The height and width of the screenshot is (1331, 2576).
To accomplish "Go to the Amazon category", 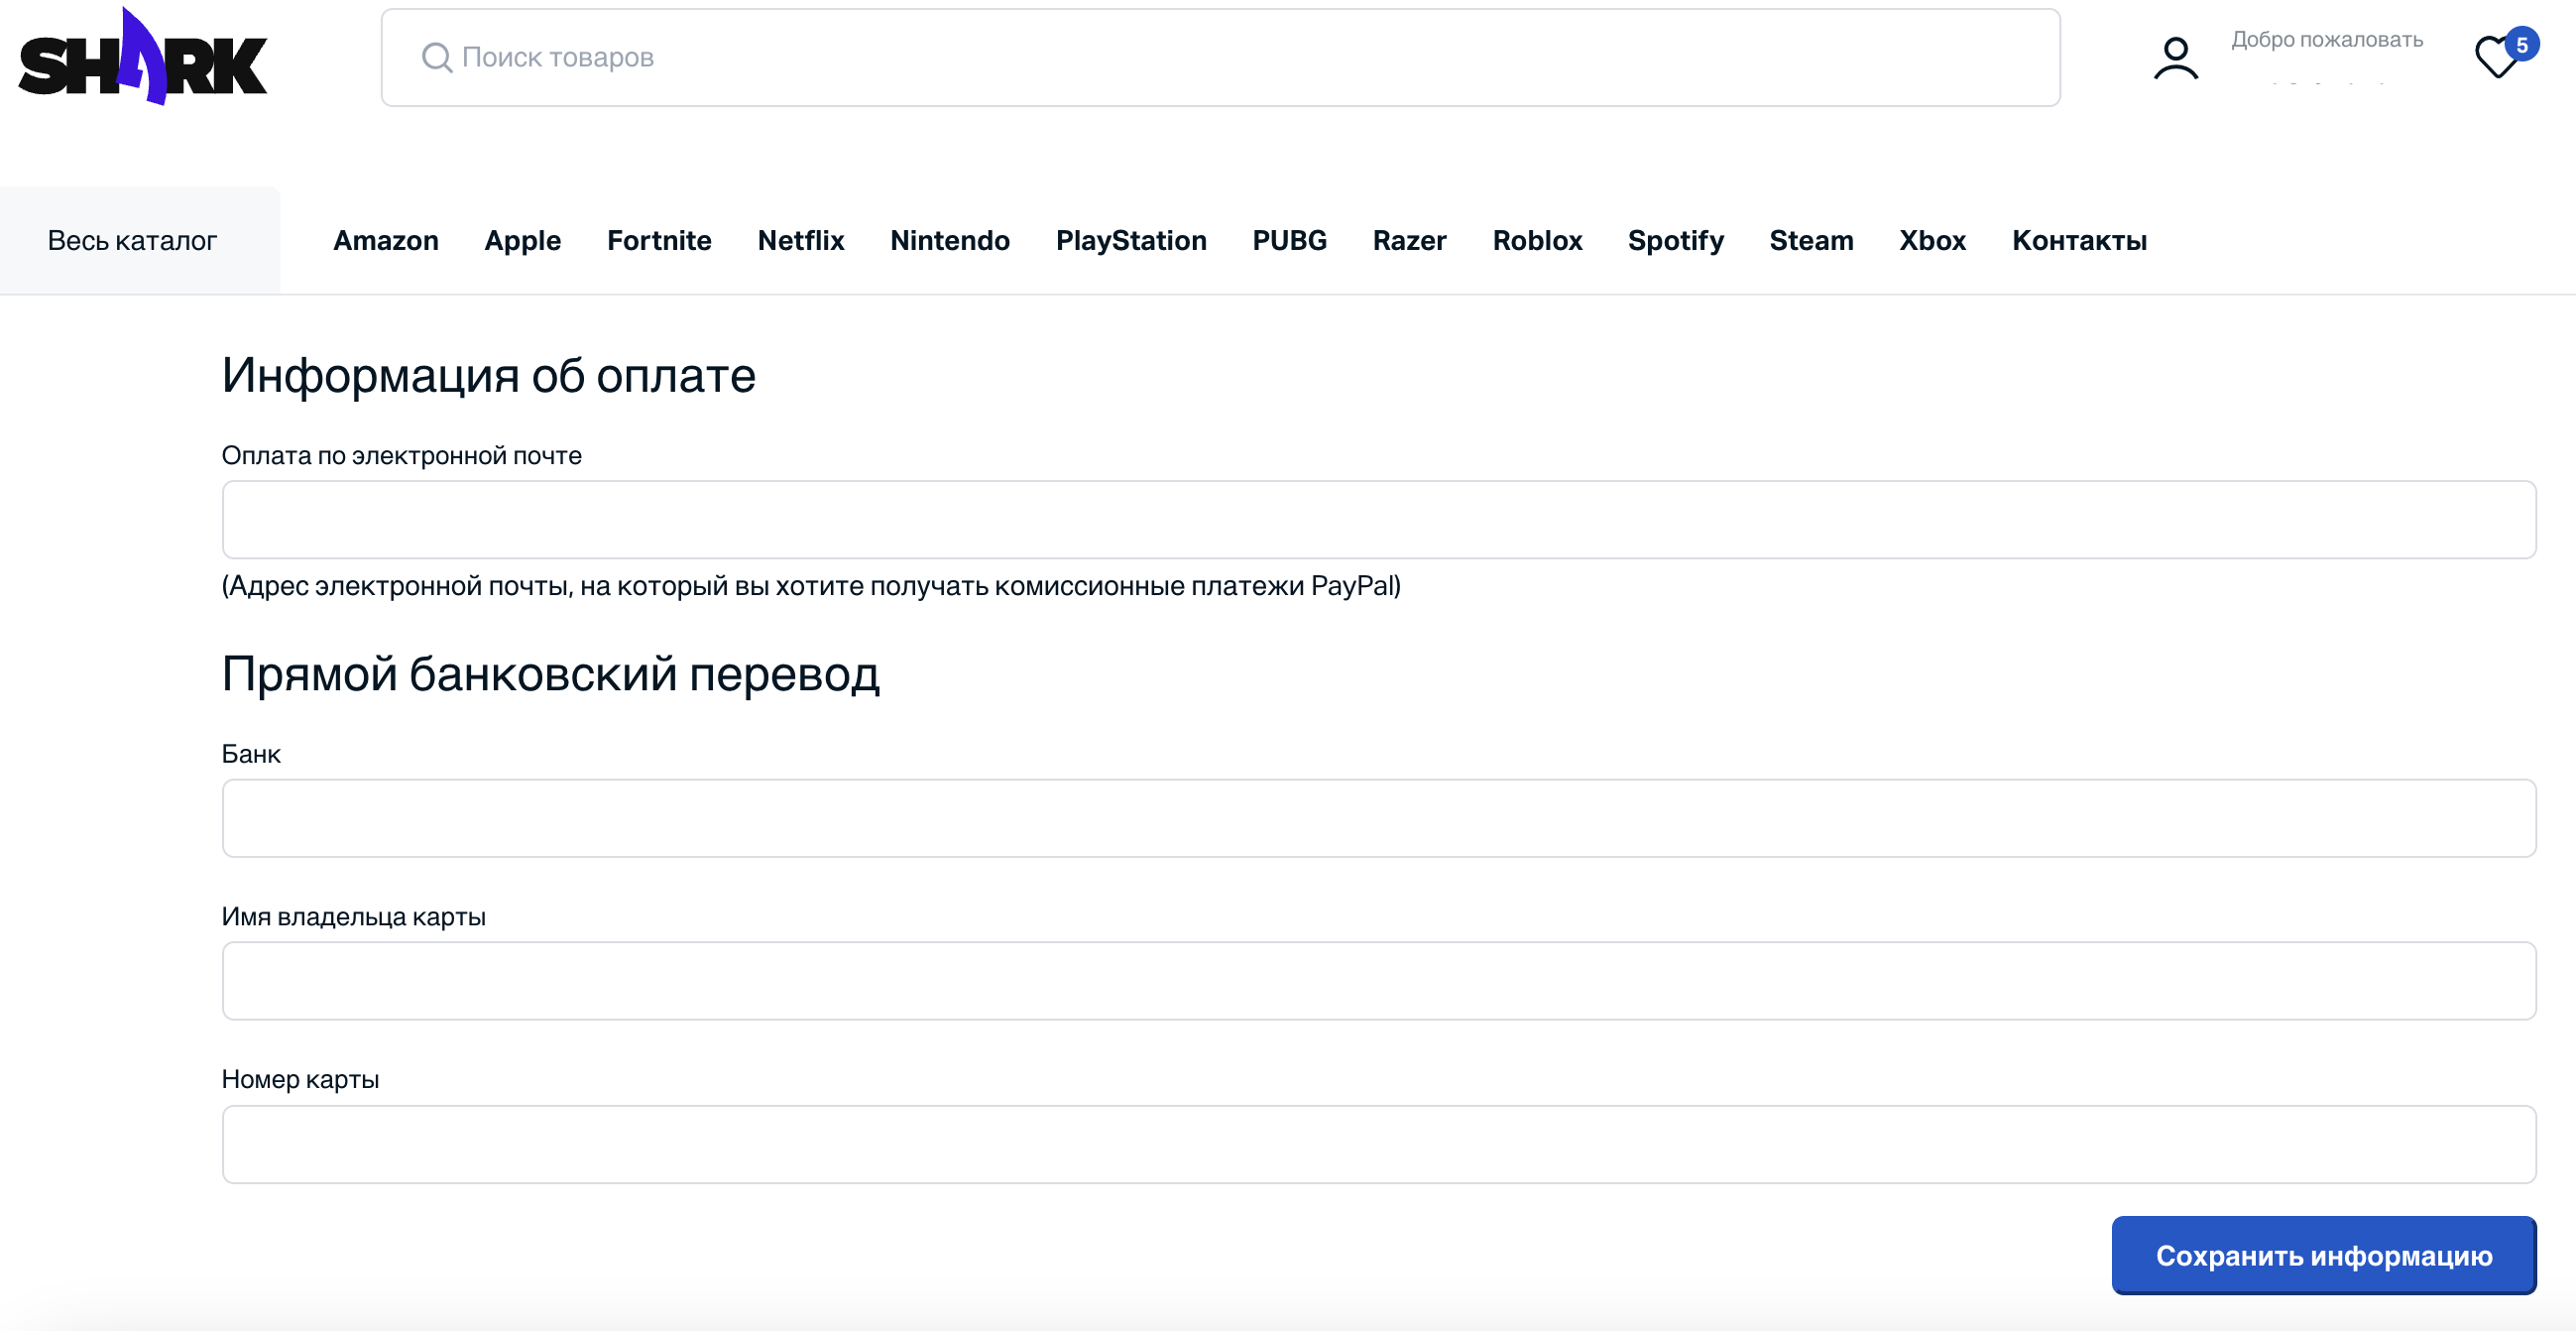I will coord(385,241).
